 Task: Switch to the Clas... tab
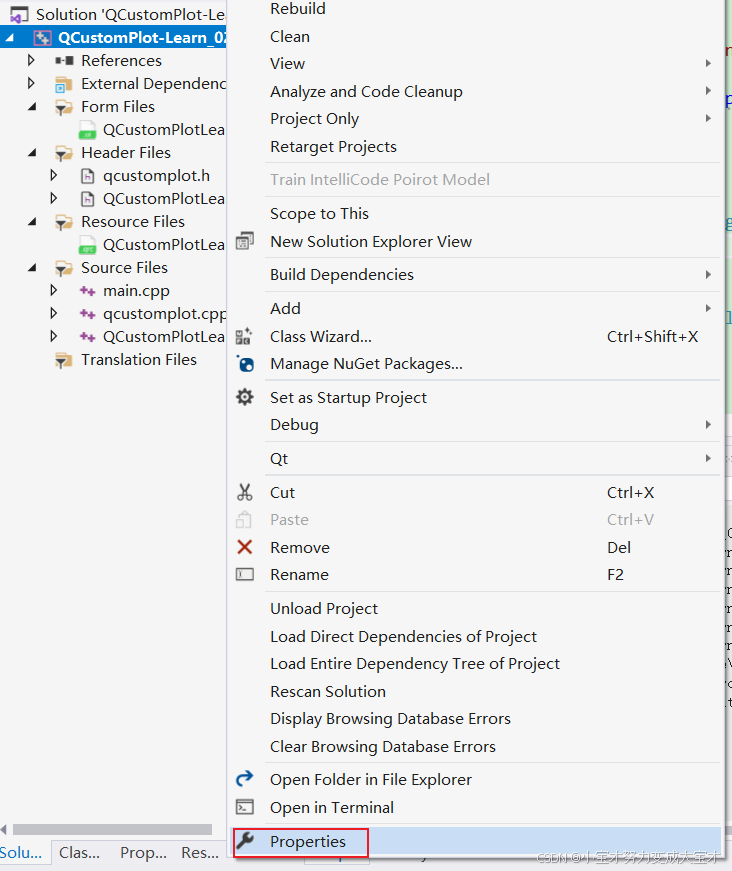click(79, 853)
